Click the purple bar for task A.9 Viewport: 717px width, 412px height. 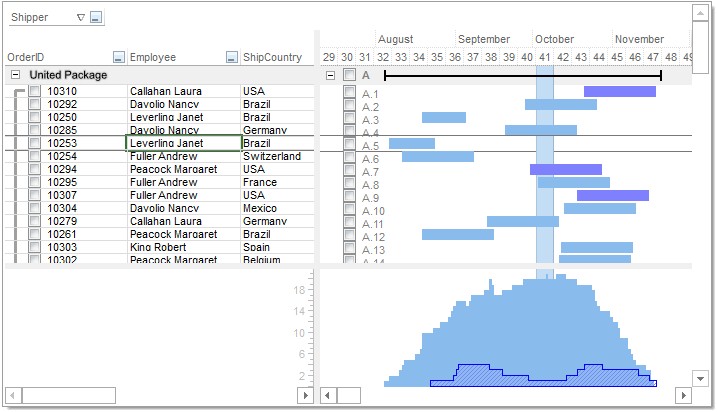[612, 196]
